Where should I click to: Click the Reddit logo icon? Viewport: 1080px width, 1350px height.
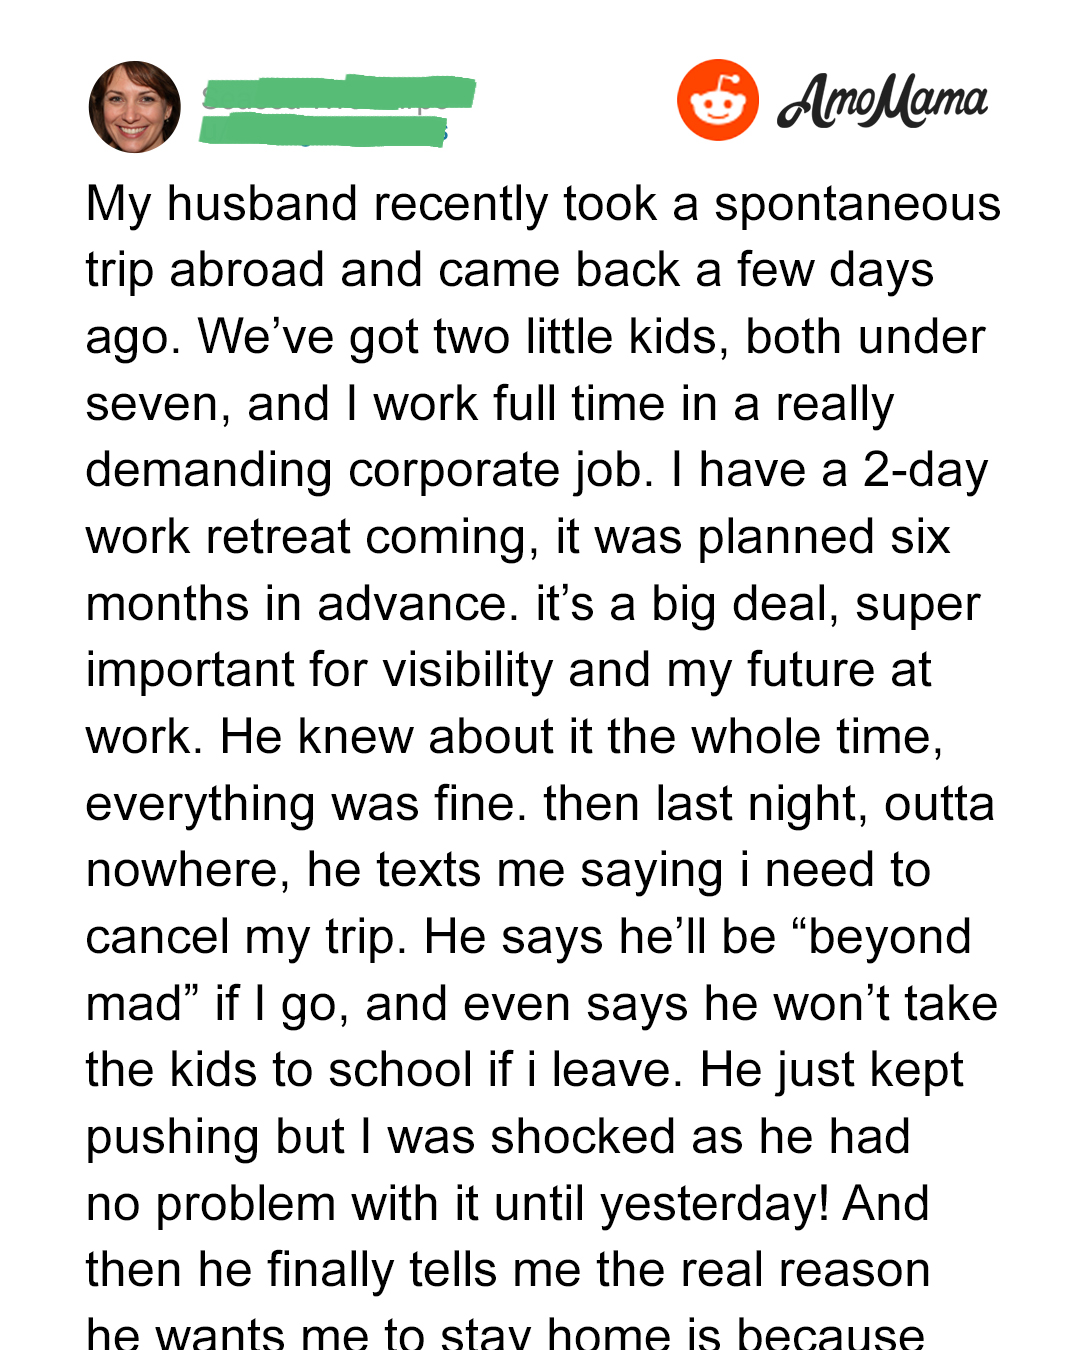[x=717, y=100]
